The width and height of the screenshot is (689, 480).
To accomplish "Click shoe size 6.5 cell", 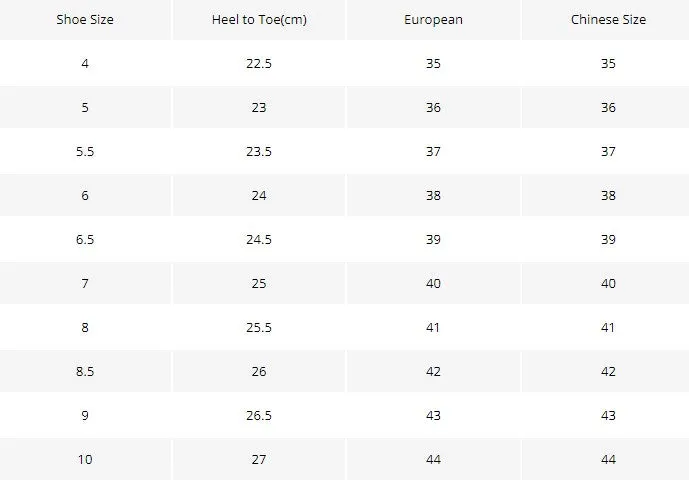I will point(85,240).
